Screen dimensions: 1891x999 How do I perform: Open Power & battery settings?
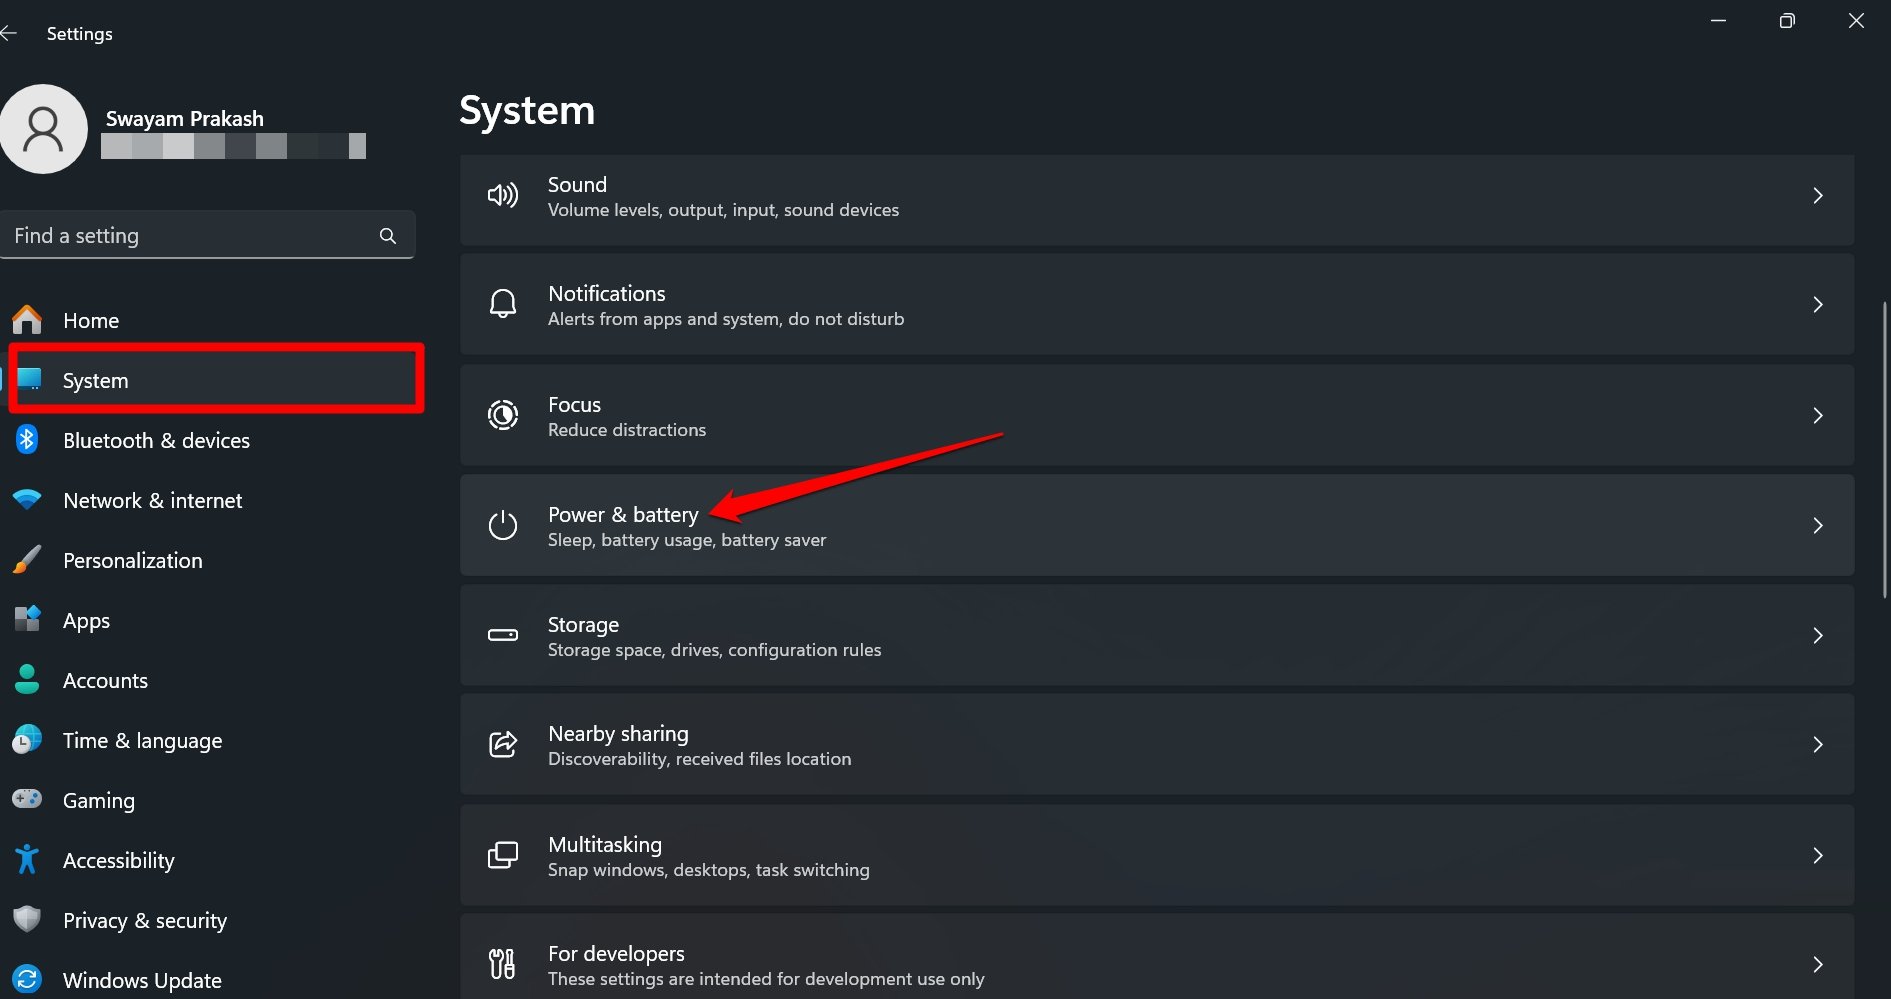click(623, 516)
